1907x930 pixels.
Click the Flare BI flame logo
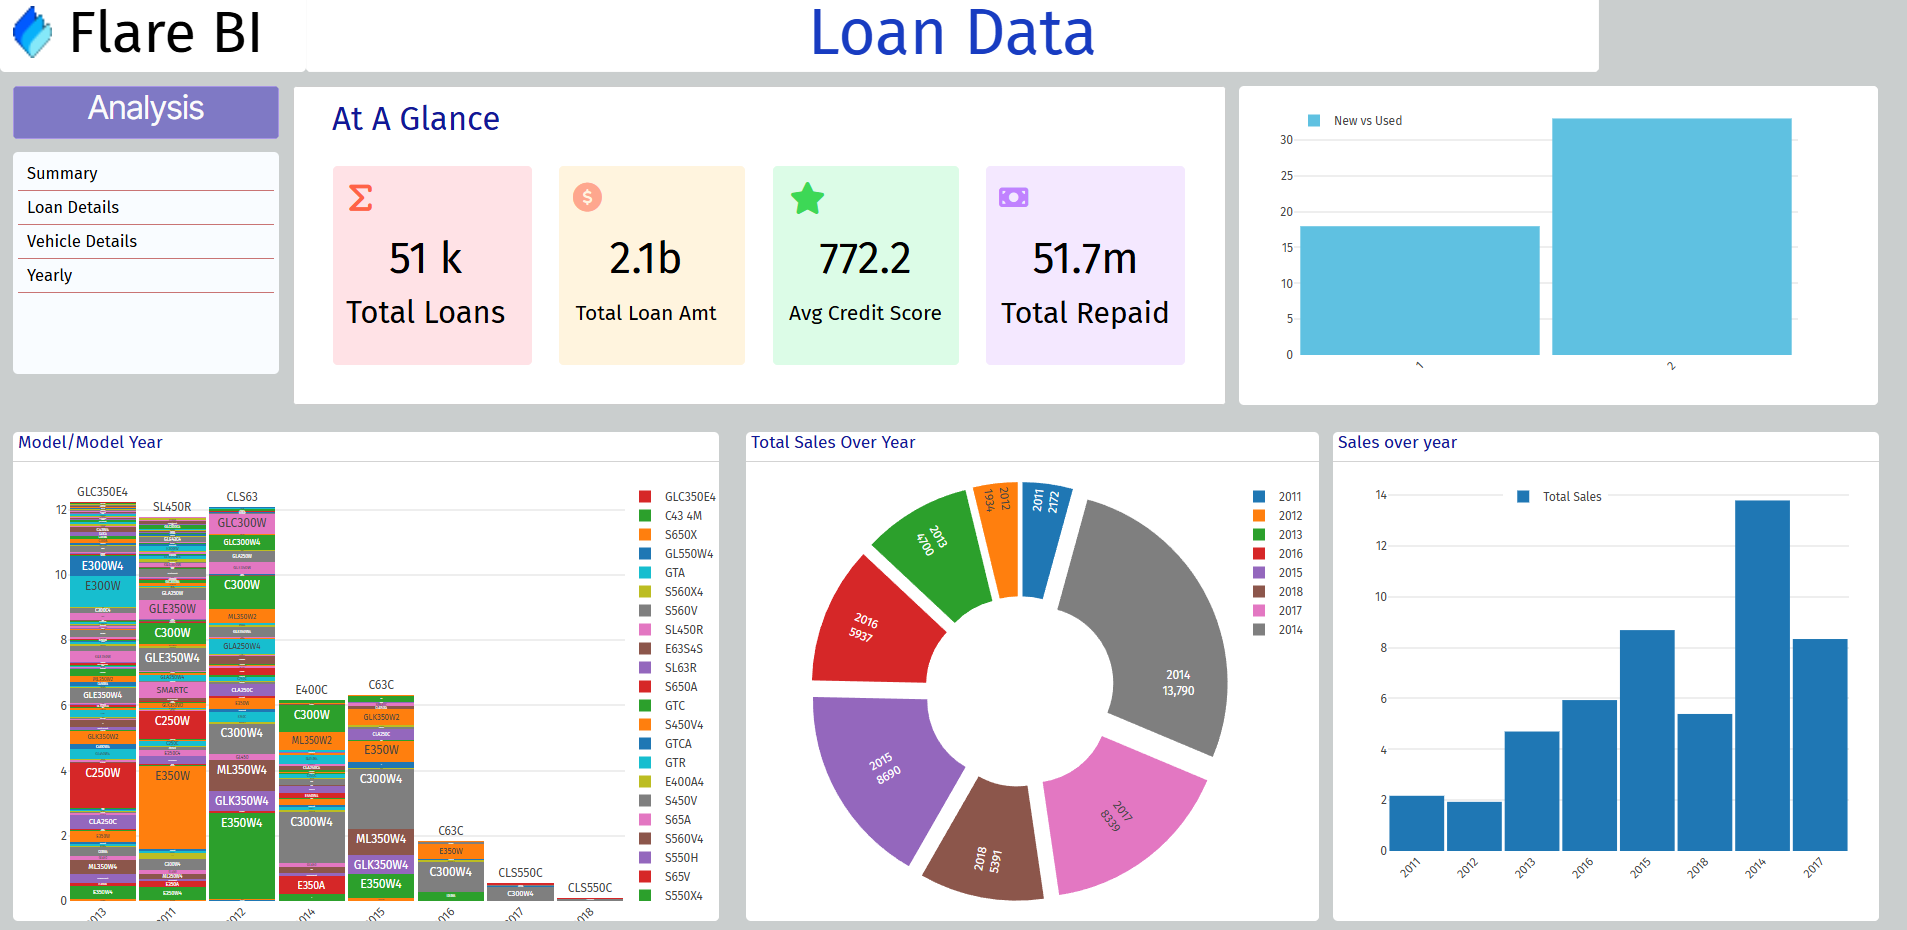click(x=32, y=32)
